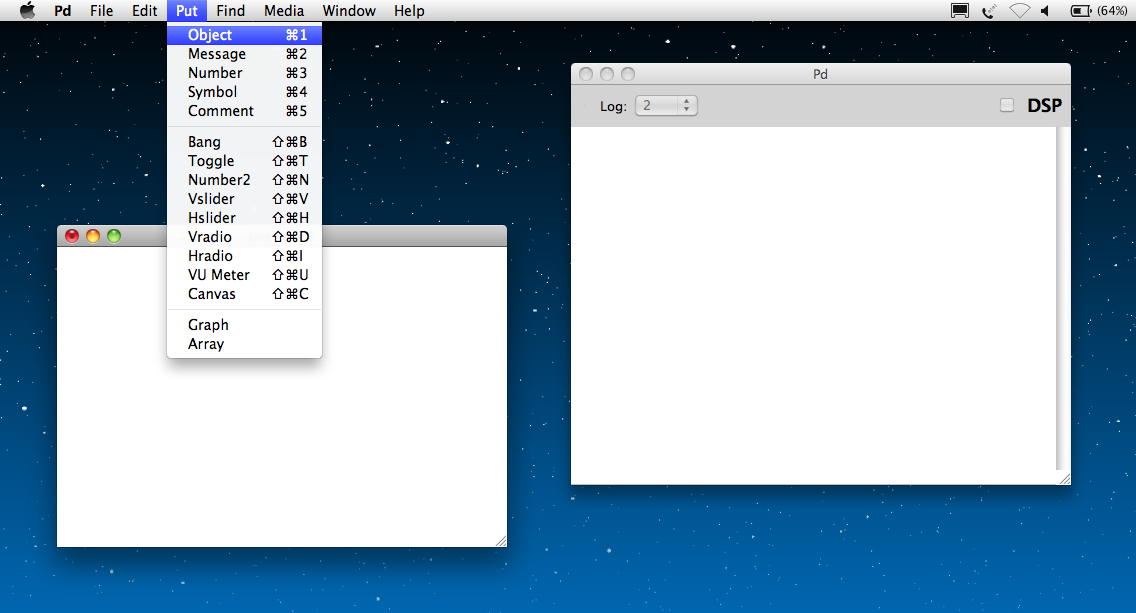This screenshot has height=613, width=1136.
Task: Close the Put menu via its title
Action: 187,11
